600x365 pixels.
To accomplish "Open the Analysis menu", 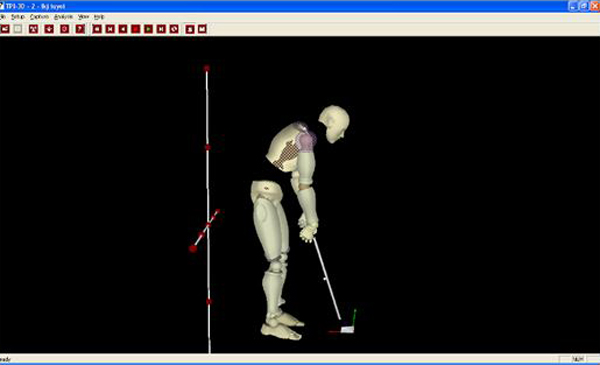I will point(63,17).
